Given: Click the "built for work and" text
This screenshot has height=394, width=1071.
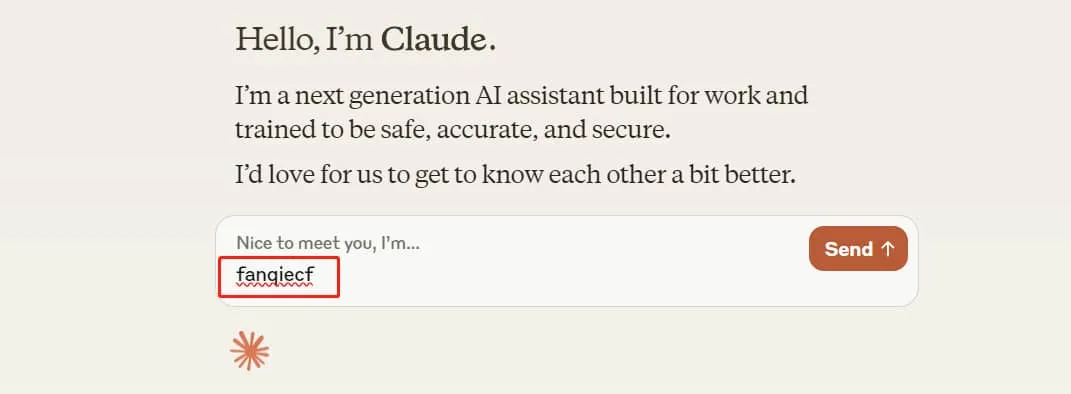Looking at the screenshot, I should [707, 95].
